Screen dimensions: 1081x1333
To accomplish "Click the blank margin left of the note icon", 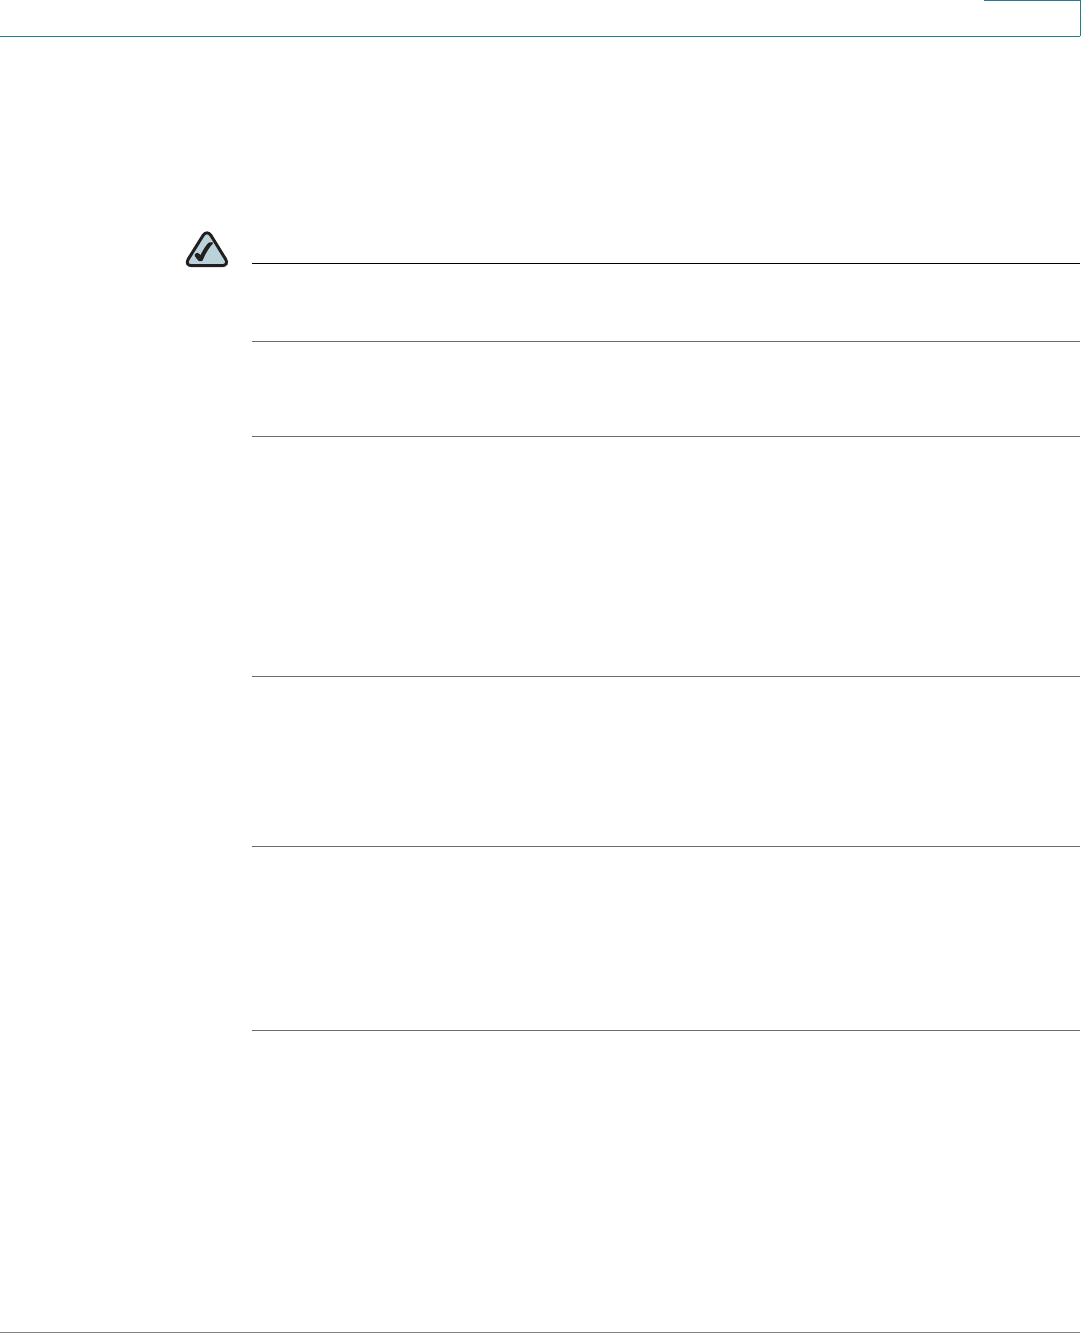I will (90, 250).
